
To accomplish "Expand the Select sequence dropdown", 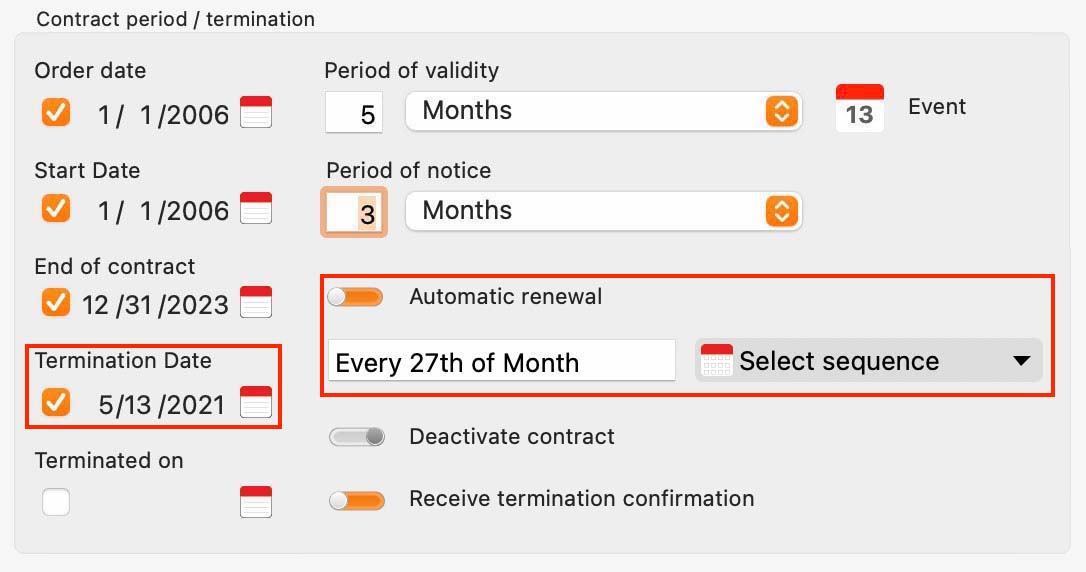I will [869, 360].
